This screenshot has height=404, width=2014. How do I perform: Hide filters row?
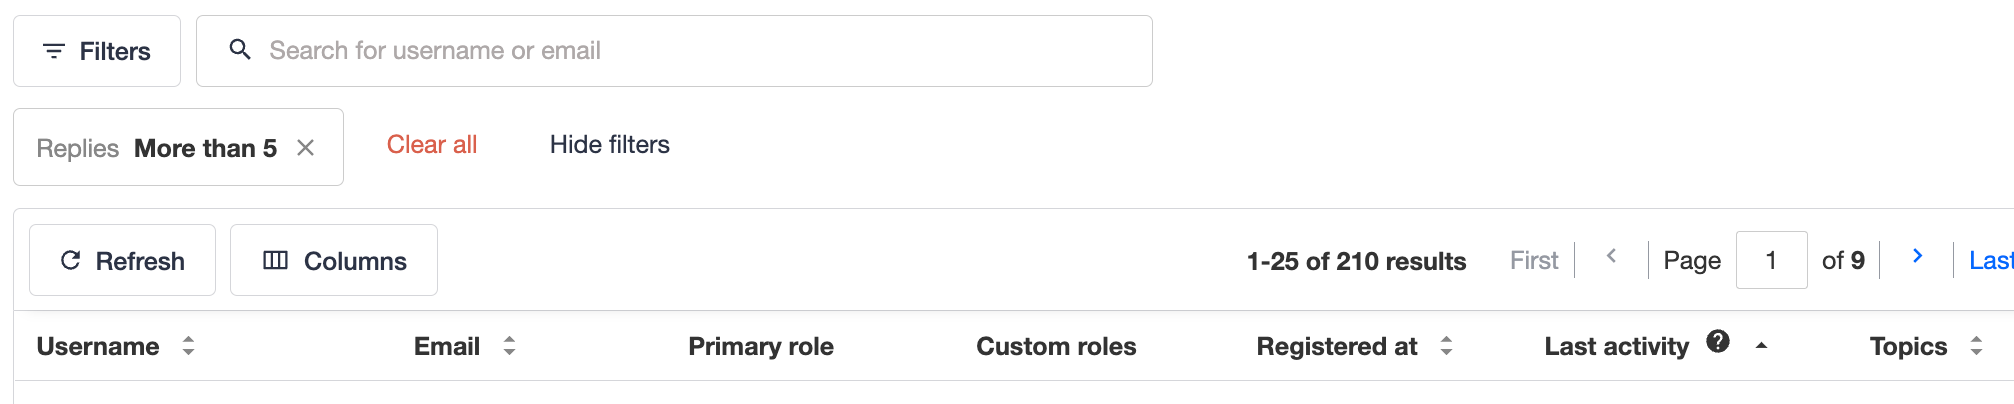610,145
